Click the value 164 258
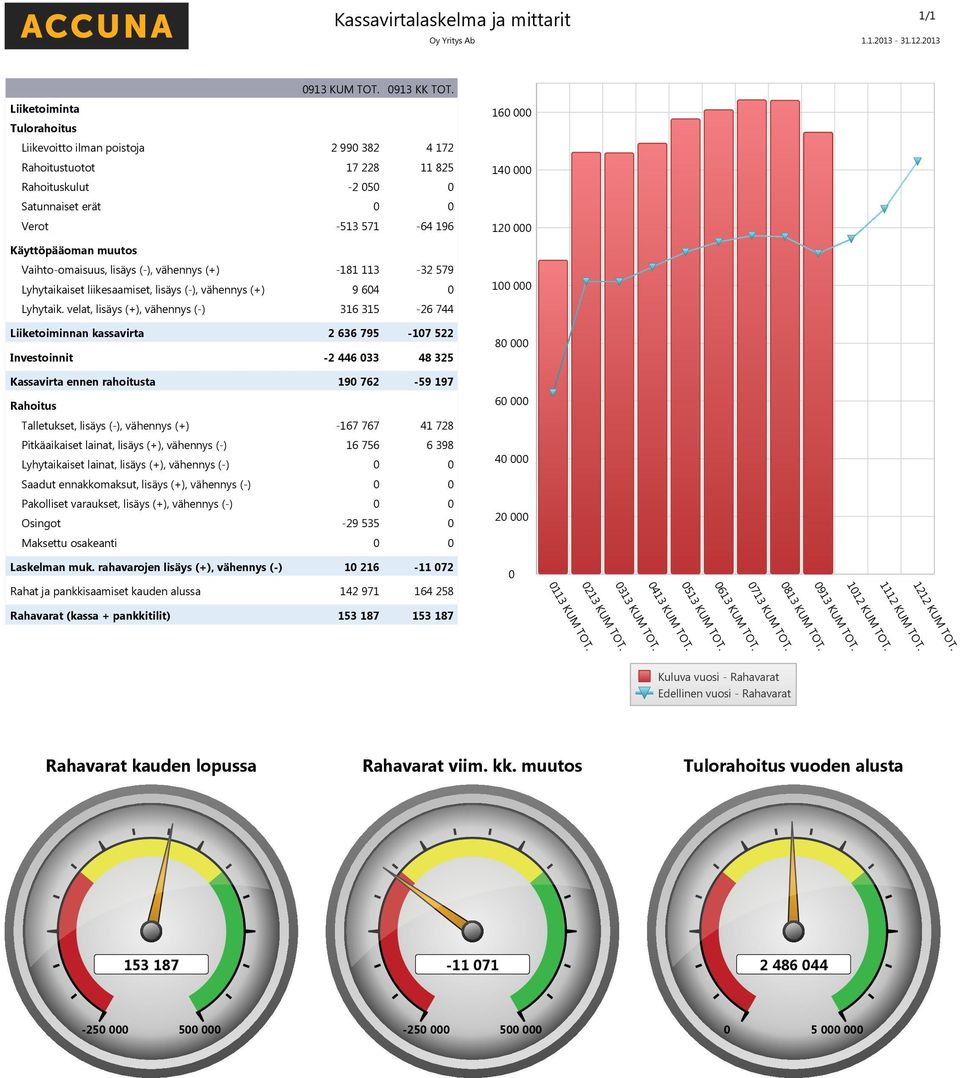Screen dimensions: 960x1078 pyautogui.click(x=433, y=591)
